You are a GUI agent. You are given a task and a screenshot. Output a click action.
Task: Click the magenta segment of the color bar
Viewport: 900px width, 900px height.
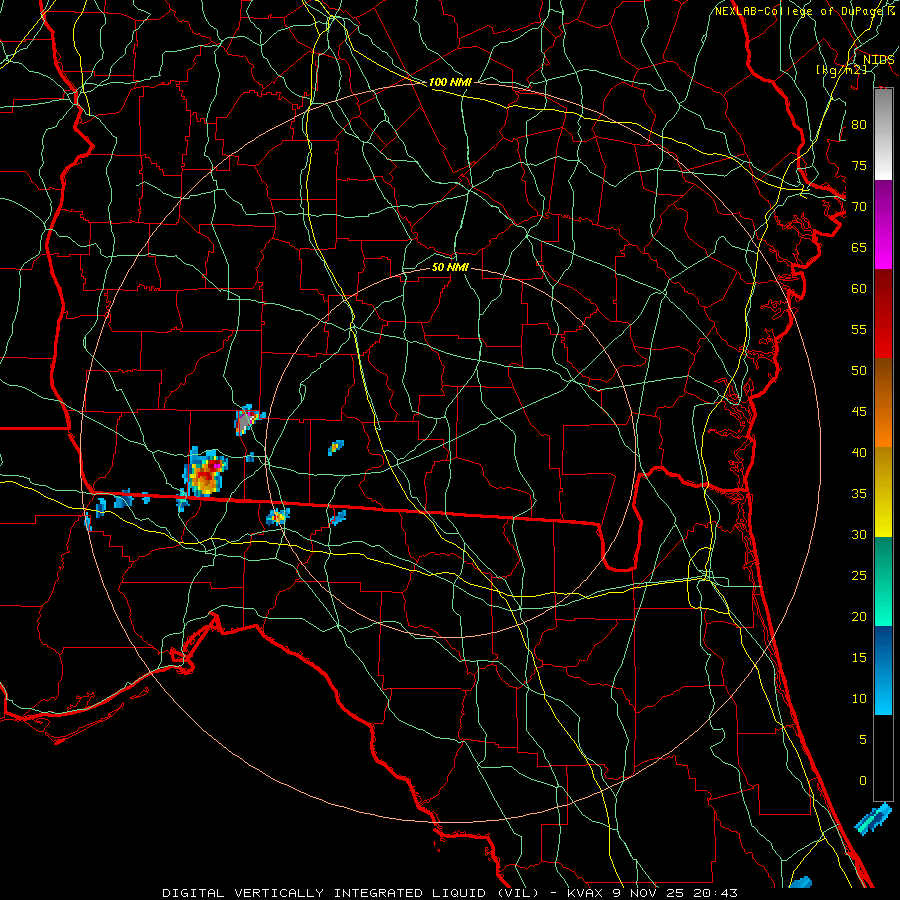(883, 225)
